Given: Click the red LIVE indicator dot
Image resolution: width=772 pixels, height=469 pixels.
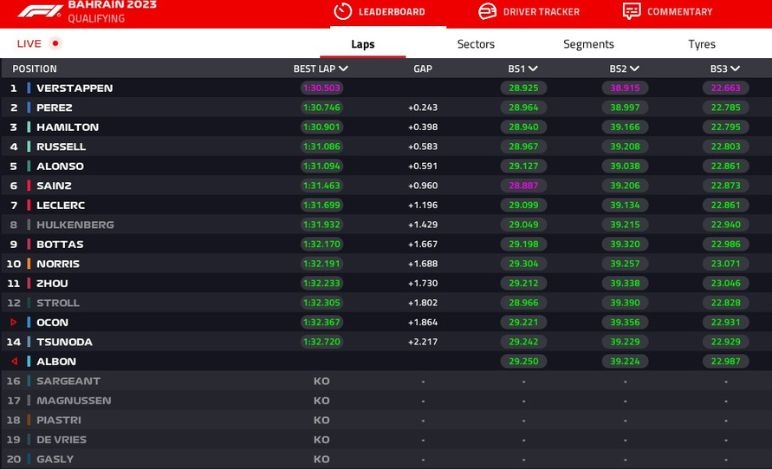Looking at the screenshot, I should pyautogui.click(x=56, y=43).
